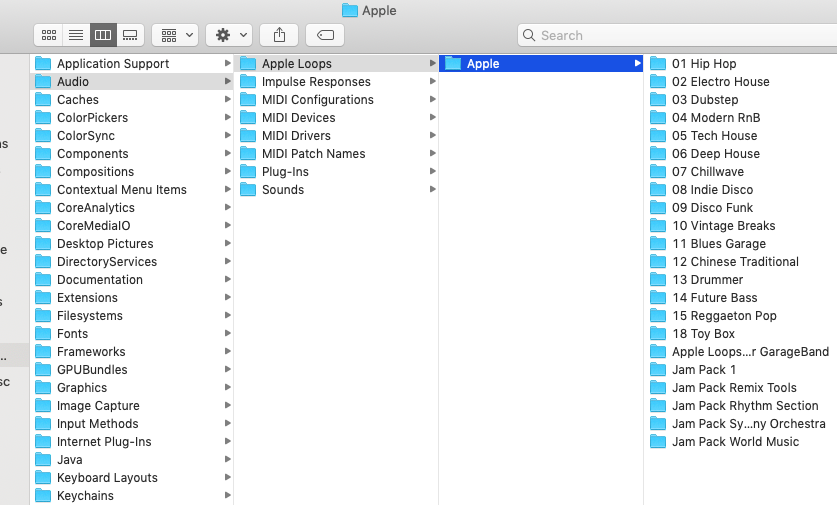Expand the Caches folder arrow

pyautogui.click(x=228, y=99)
